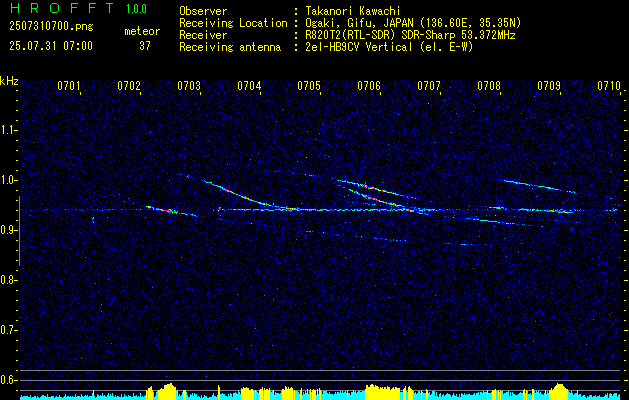Image resolution: width=629 pixels, height=400 pixels.
Task: Select antenna text 2el-HB9CV Vertical
Action: tap(359, 47)
